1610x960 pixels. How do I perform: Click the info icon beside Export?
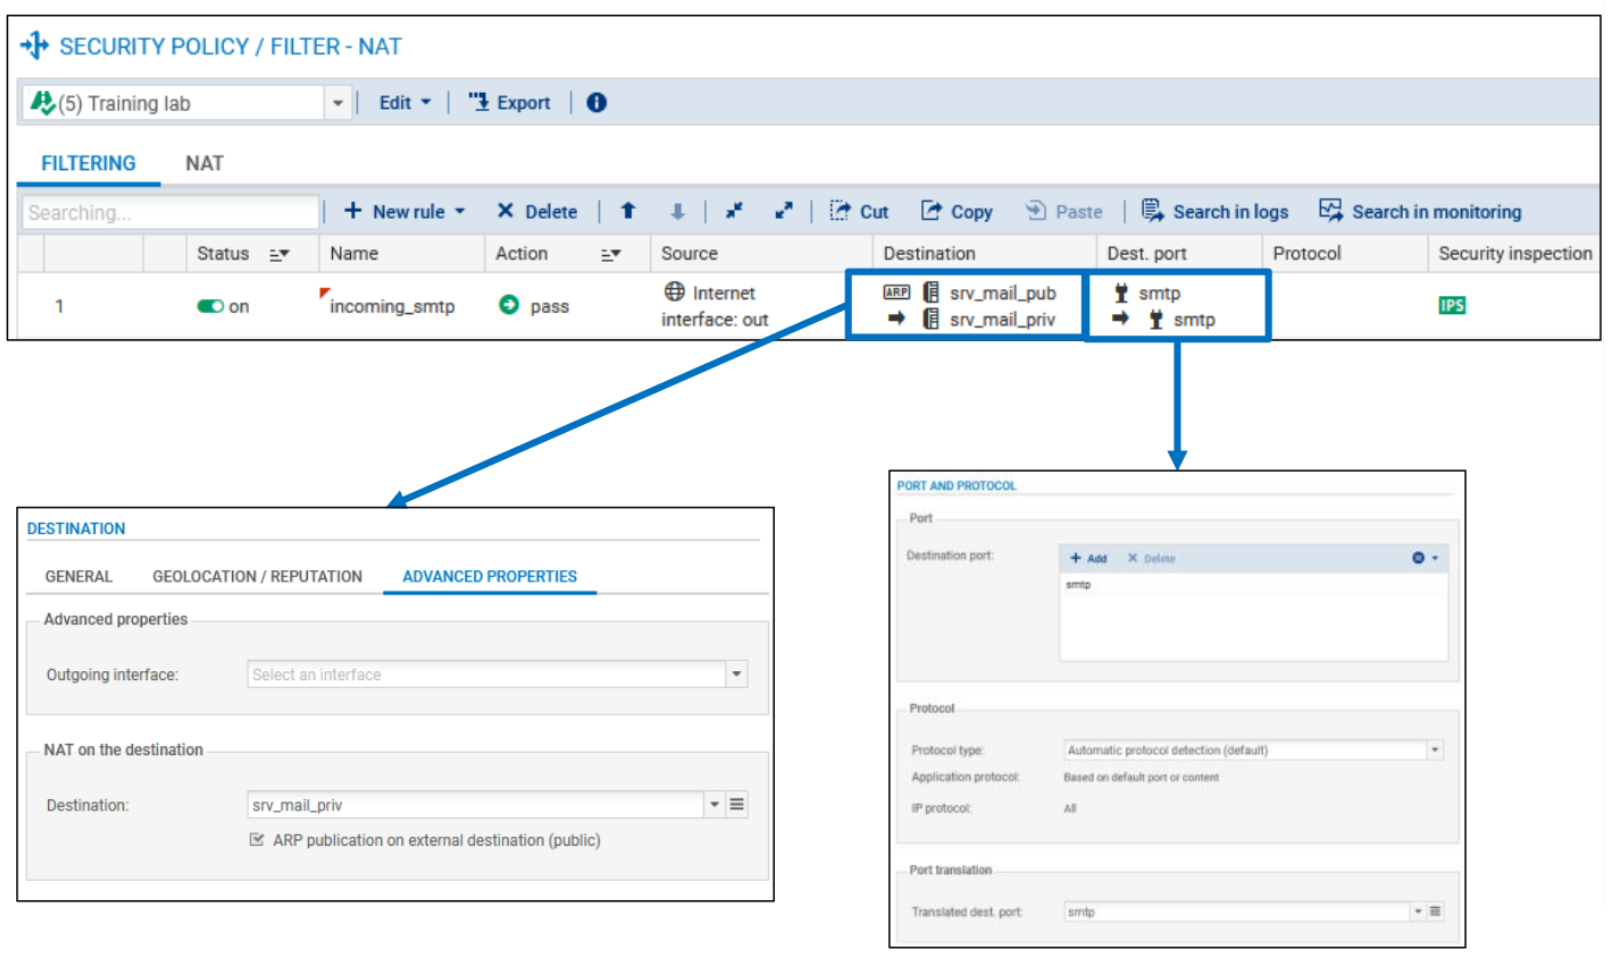(596, 103)
